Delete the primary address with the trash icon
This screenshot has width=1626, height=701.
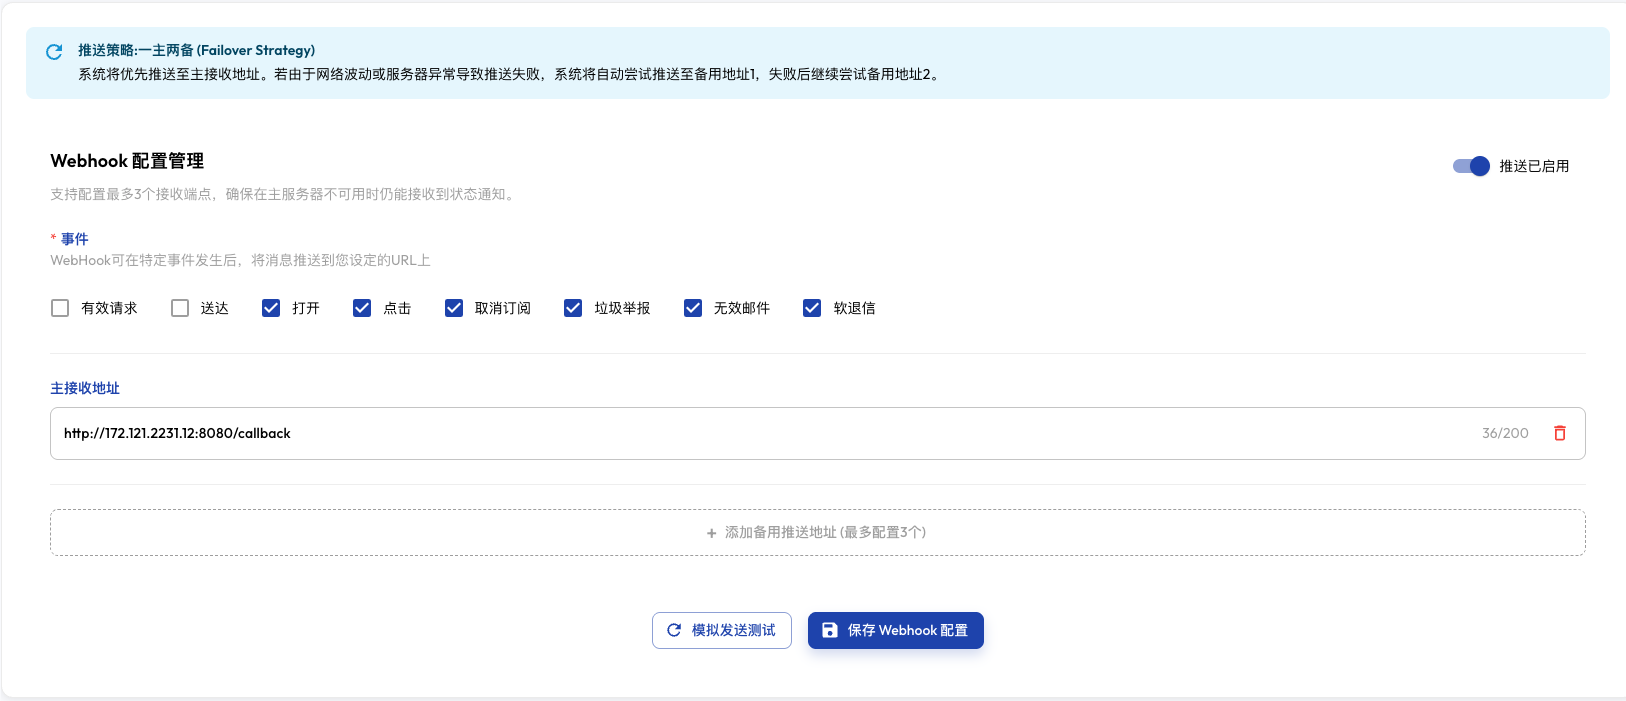[1559, 433]
